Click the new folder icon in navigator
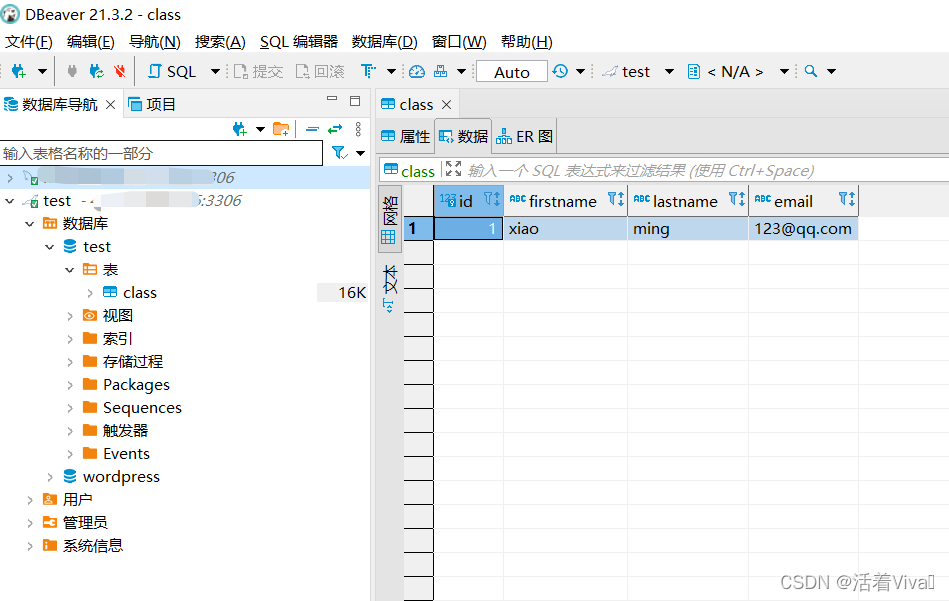Screen dimensions: 949x601 coord(281,129)
